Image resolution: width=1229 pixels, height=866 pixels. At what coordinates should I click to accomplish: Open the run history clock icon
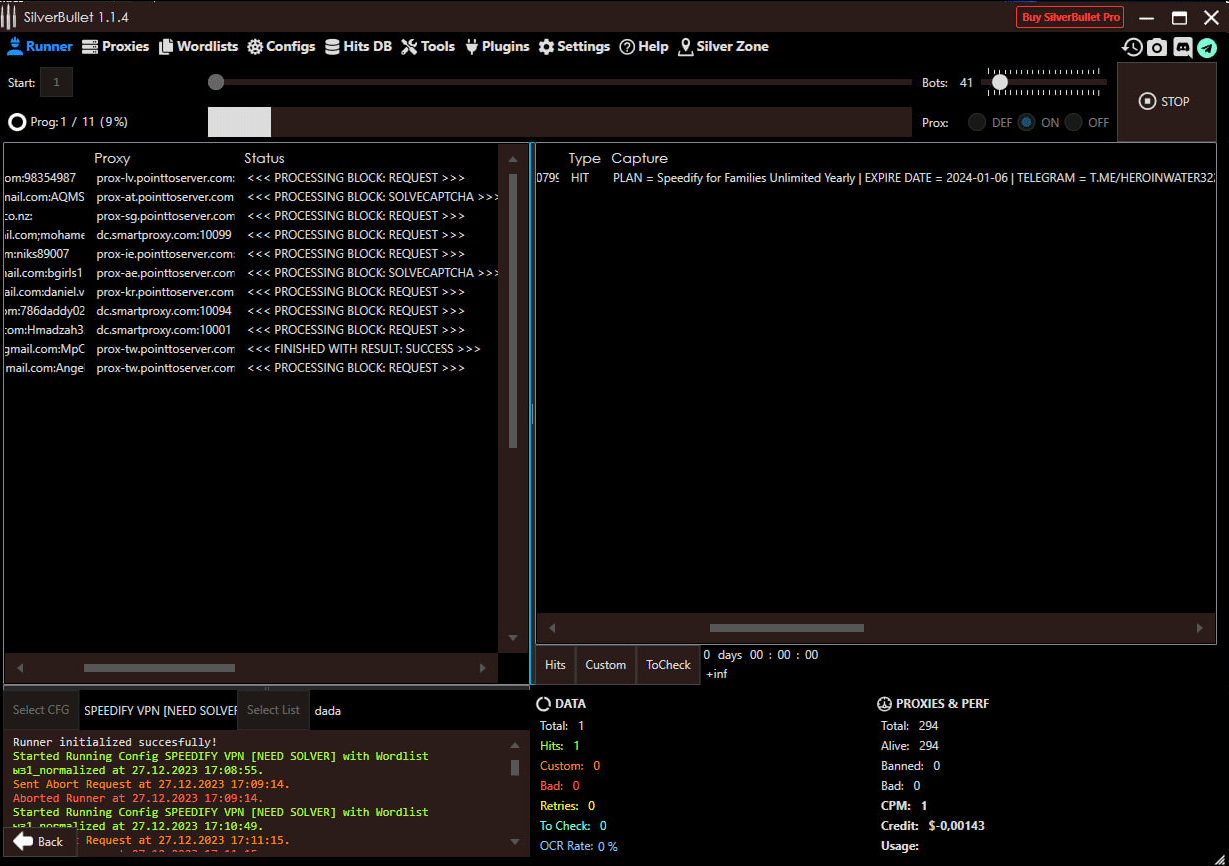click(1132, 47)
